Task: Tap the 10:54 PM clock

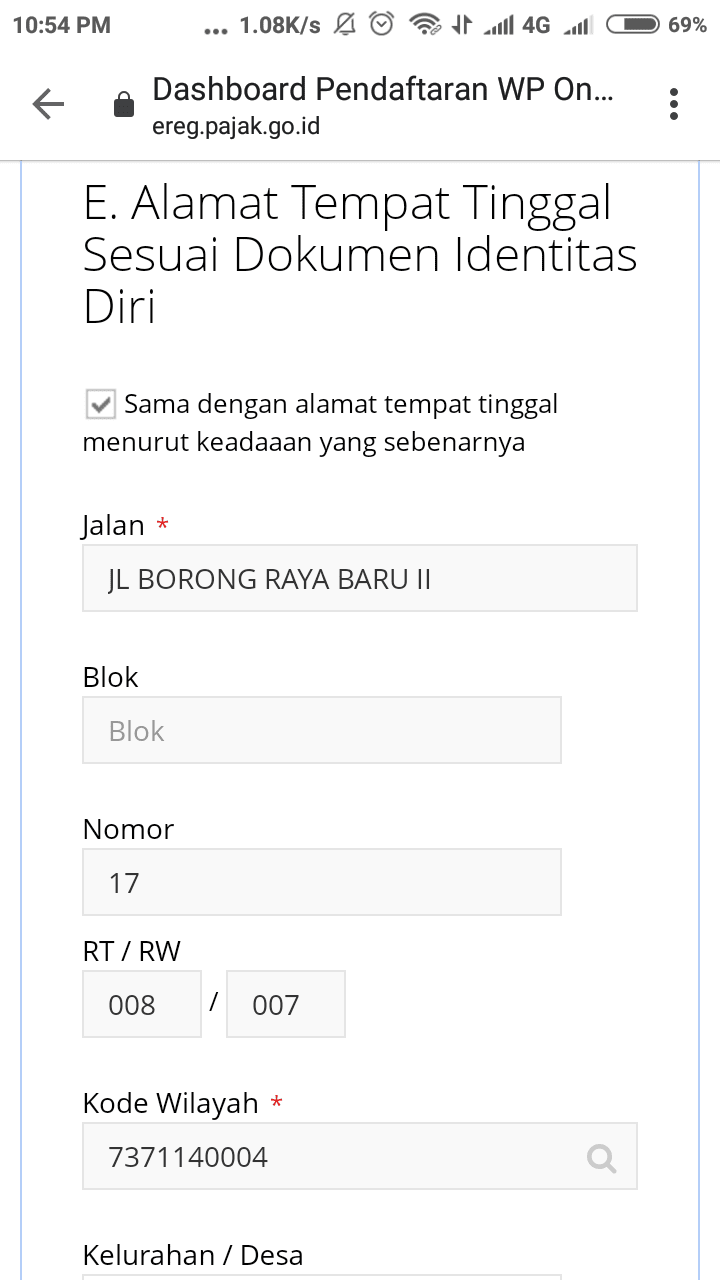Action: [x=62, y=25]
